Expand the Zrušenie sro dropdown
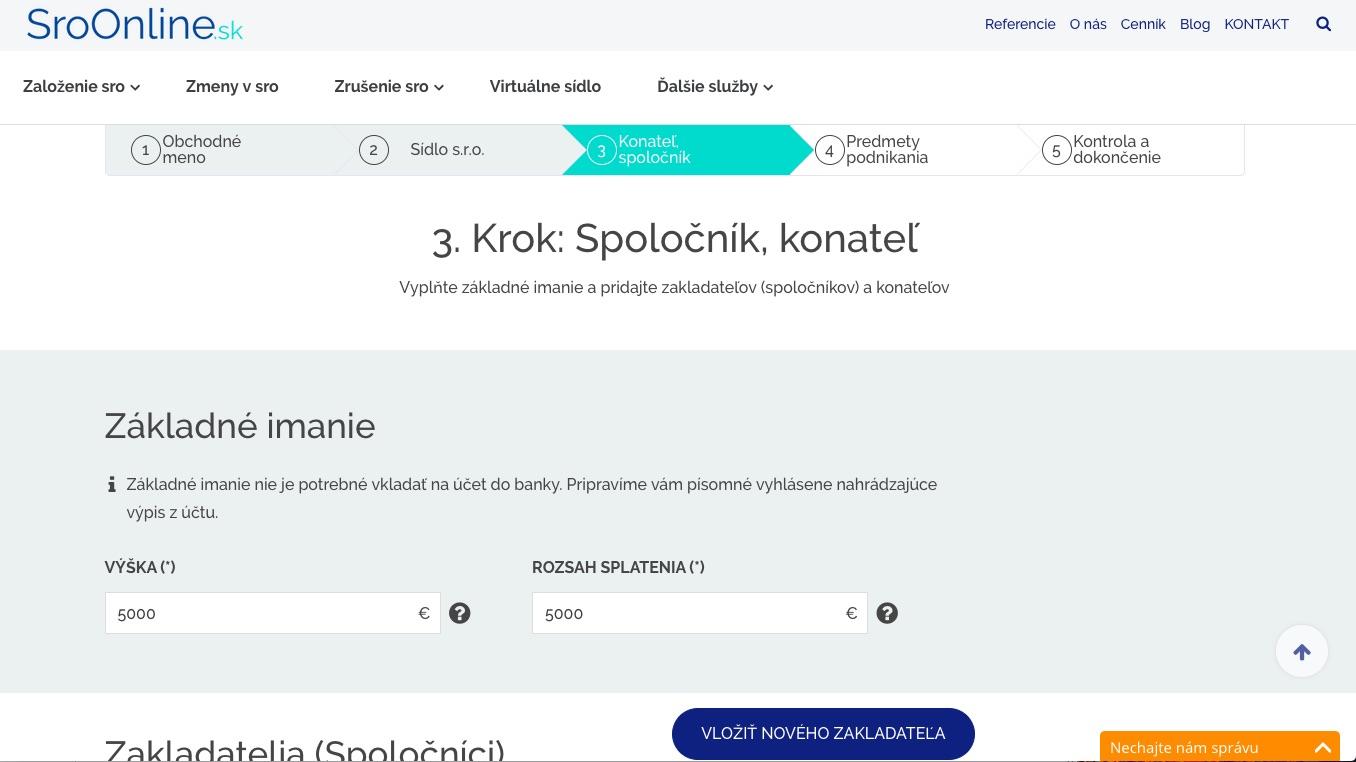The width and height of the screenshot is (1356, 762). (388, 87)
